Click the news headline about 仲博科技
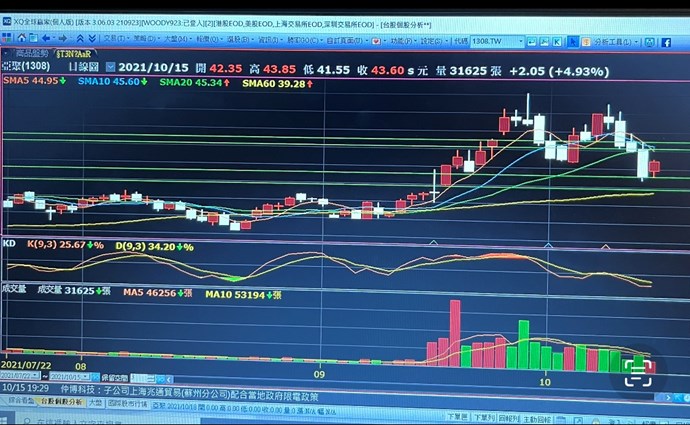Image resolution: width=690 pixels, height=425 pixels. [x=189, y=392]
